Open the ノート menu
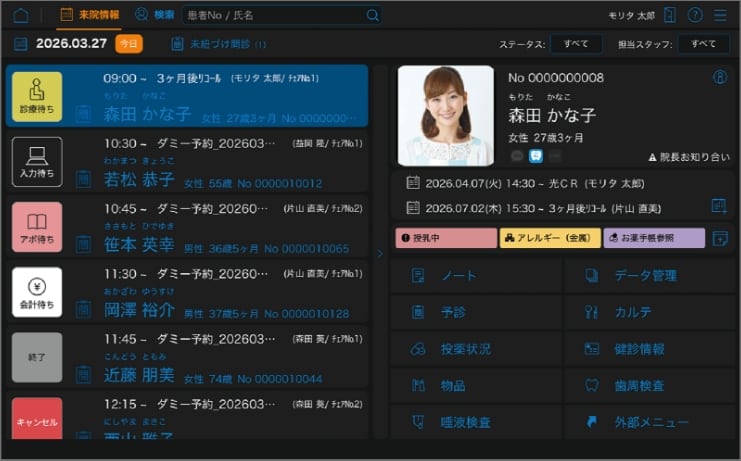Viewport: 741px width, 461px height. pyautogui.click(x=476, y=275)
